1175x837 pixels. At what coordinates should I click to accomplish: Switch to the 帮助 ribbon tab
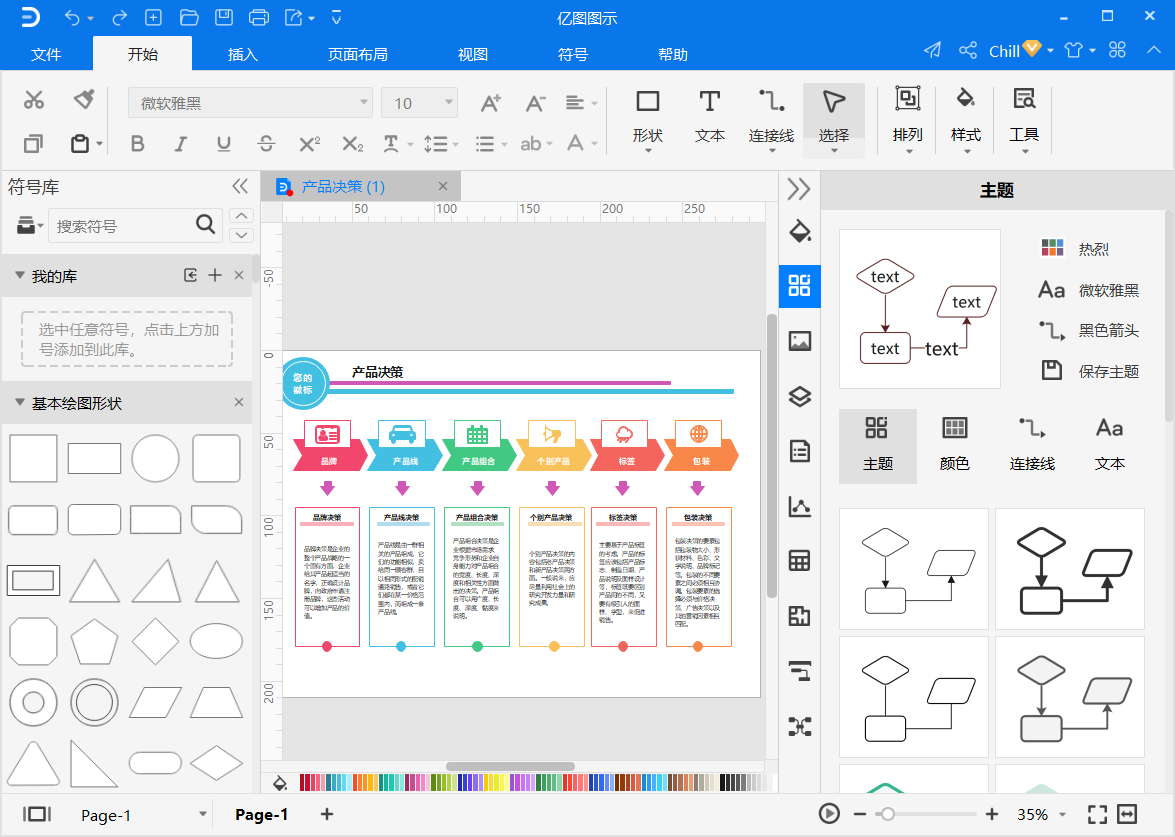pyautogui.click(x=672, y=54)
